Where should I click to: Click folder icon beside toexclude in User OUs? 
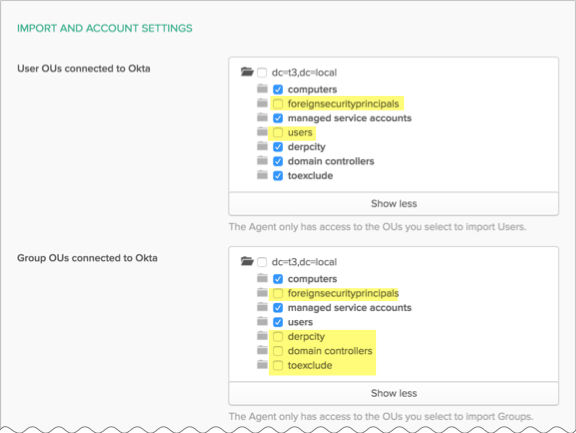pos(262,175)
